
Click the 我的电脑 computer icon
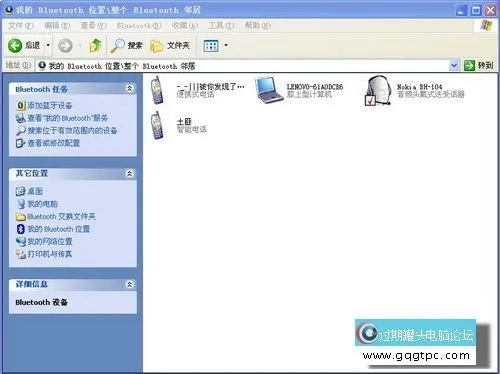[21, 204]
